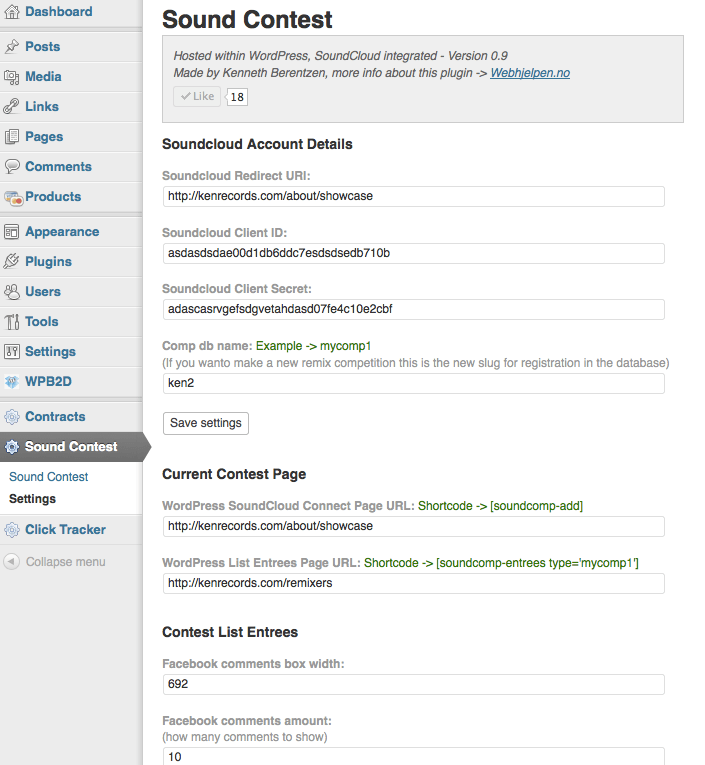Image resolution: width=705 pixels, height=765 pixels.
Task: Like the plugin with the Like button
Action: (x=197, y=97)
